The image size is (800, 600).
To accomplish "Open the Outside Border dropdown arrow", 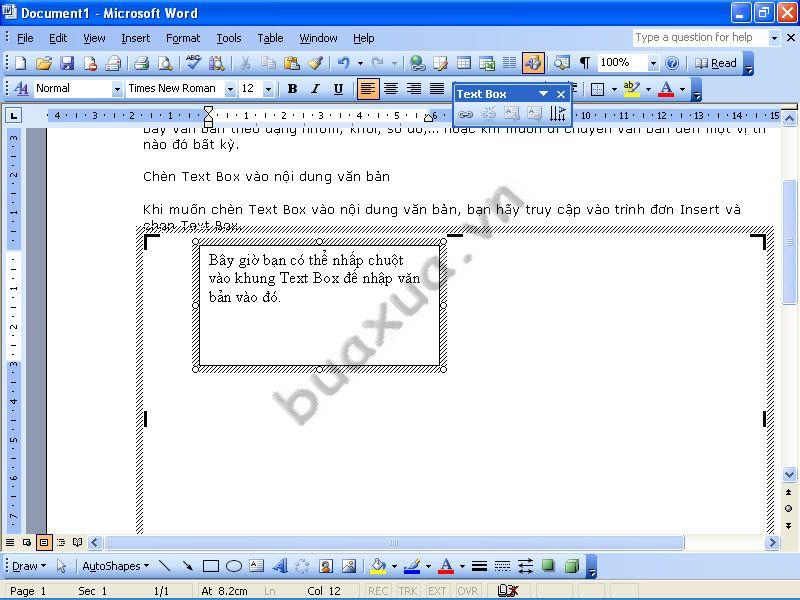I will click(x=614, y=89).
